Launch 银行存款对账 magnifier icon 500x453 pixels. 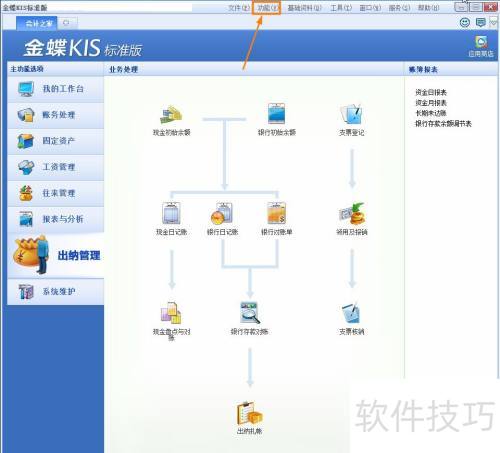pos(250,313)
